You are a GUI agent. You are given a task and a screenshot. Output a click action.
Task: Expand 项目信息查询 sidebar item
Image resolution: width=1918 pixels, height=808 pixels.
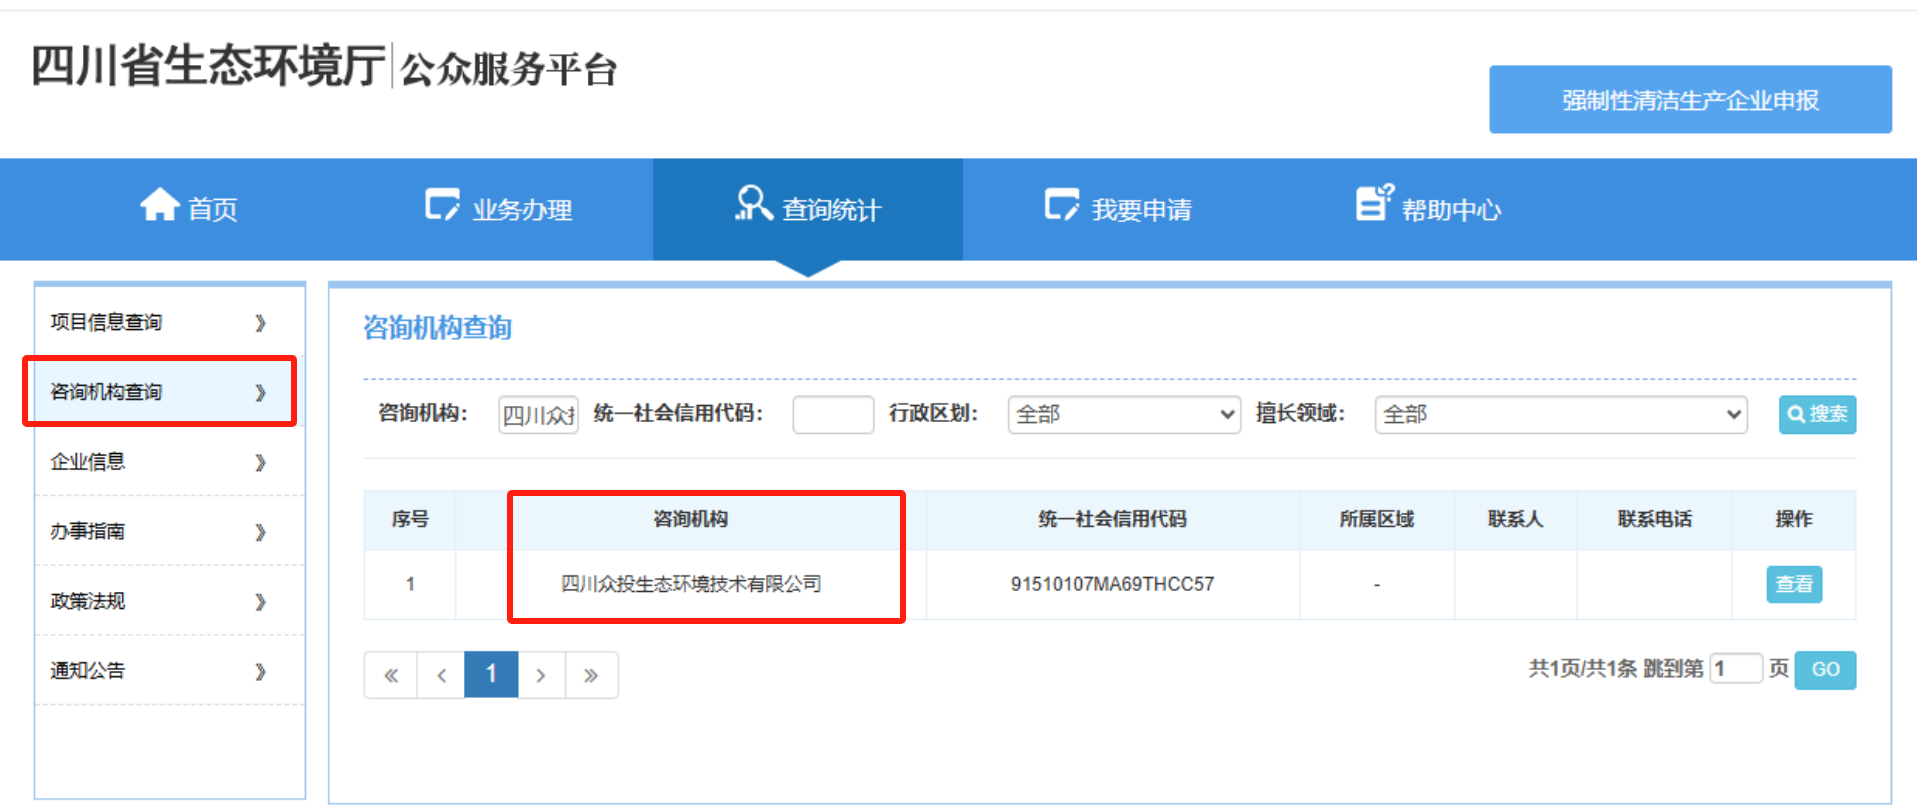click(160, 322)
